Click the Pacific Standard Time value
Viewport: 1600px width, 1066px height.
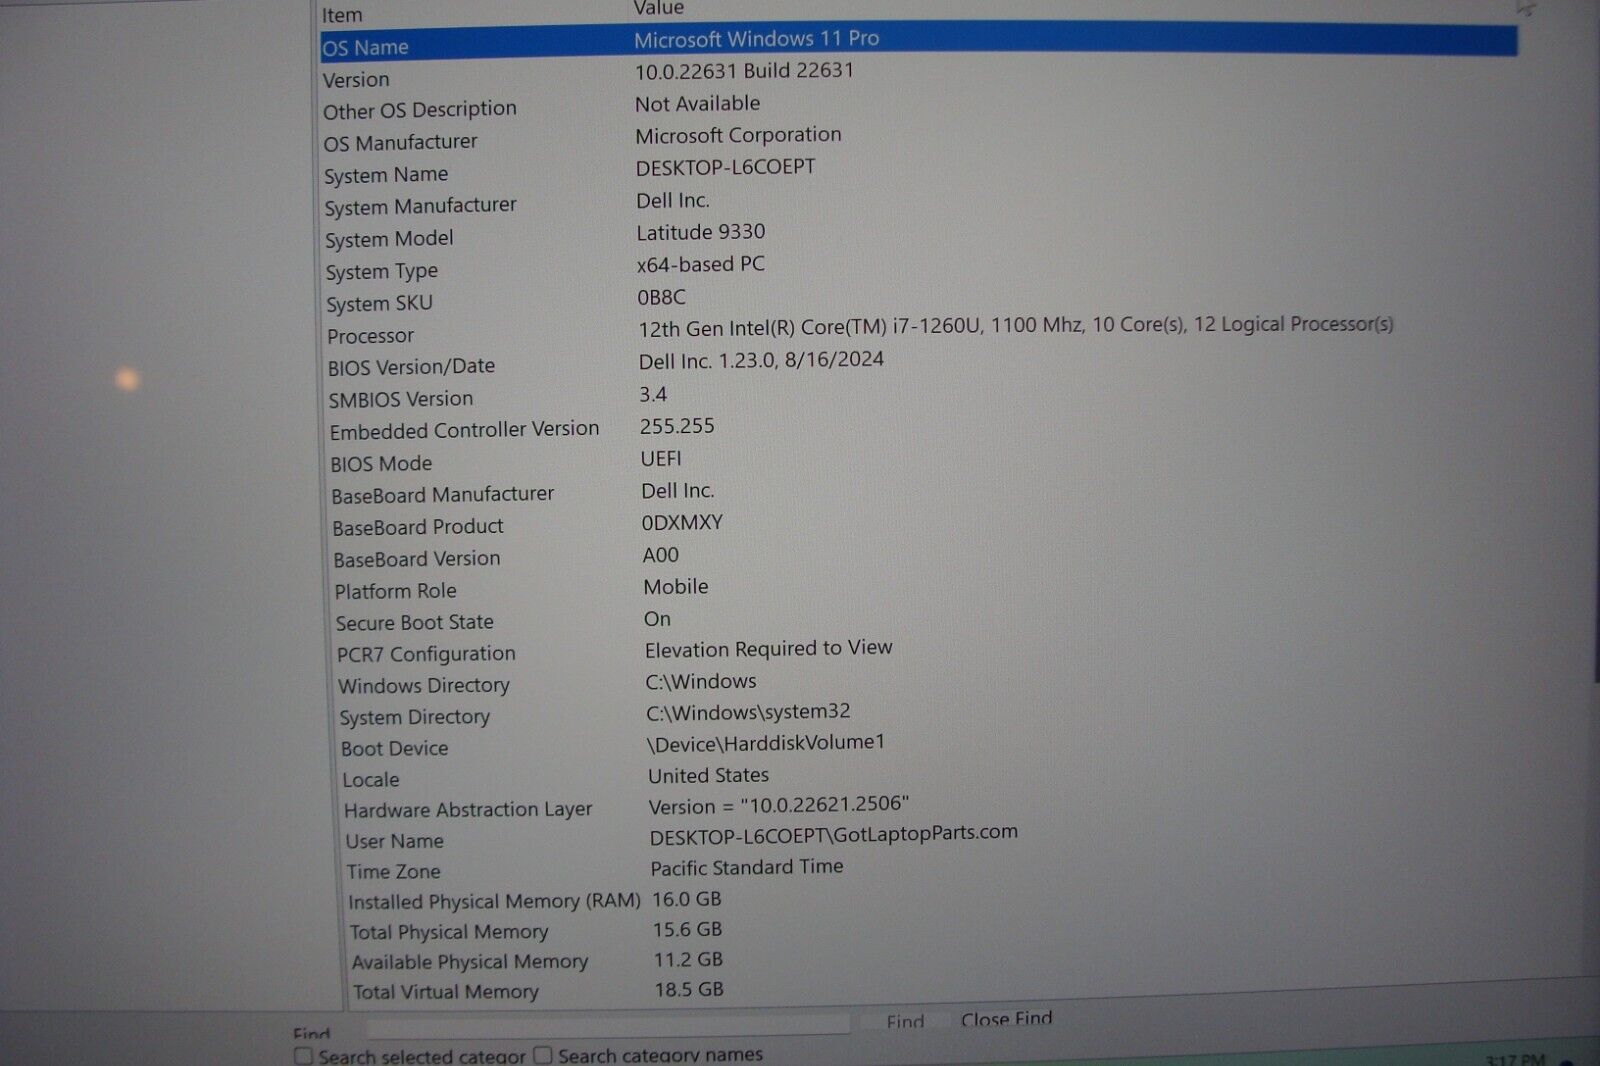[x=747, y=867]
